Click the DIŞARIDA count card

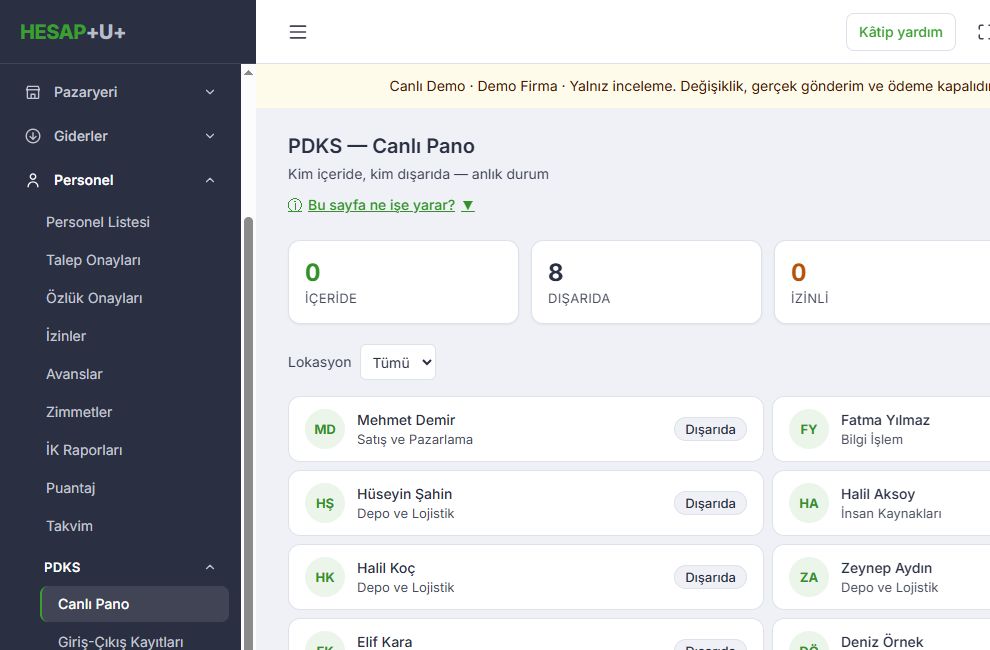(x=647, y=282)
